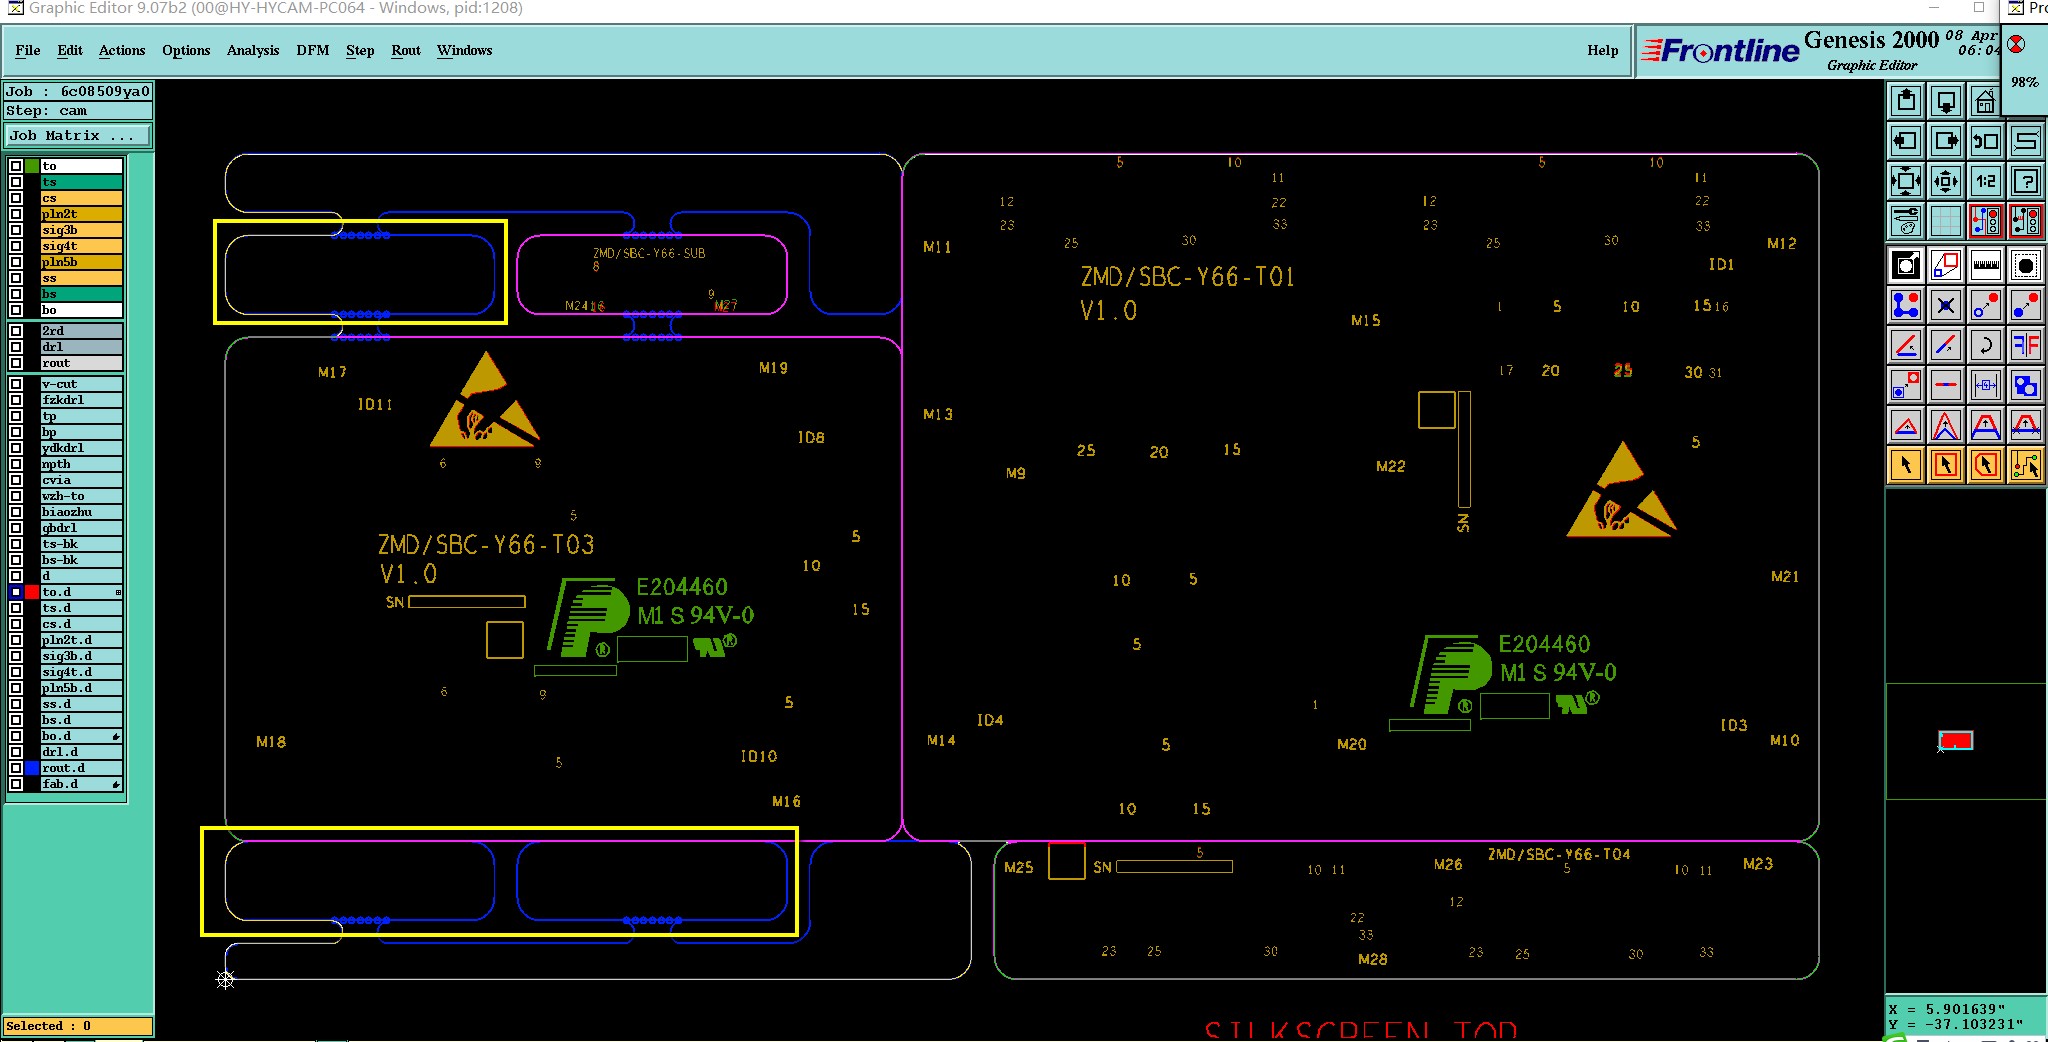2048x1042 pixels.
Task: Open the Analysis menu
Action: 253,50
